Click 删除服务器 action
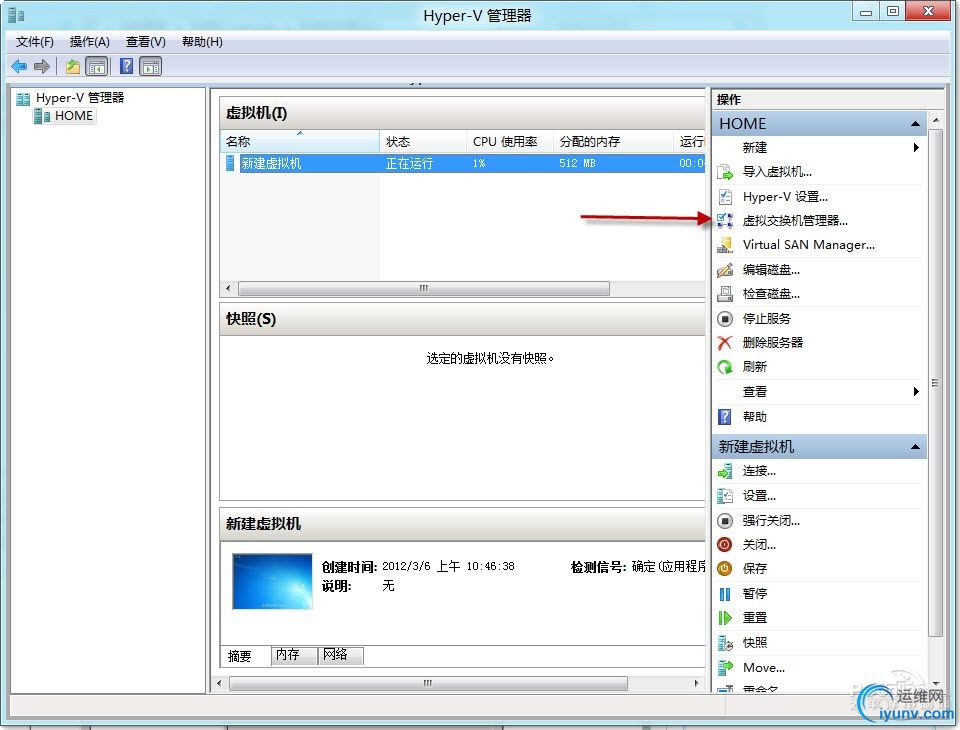This screenshot has width=960, height=730. click(x=773, y=342)
